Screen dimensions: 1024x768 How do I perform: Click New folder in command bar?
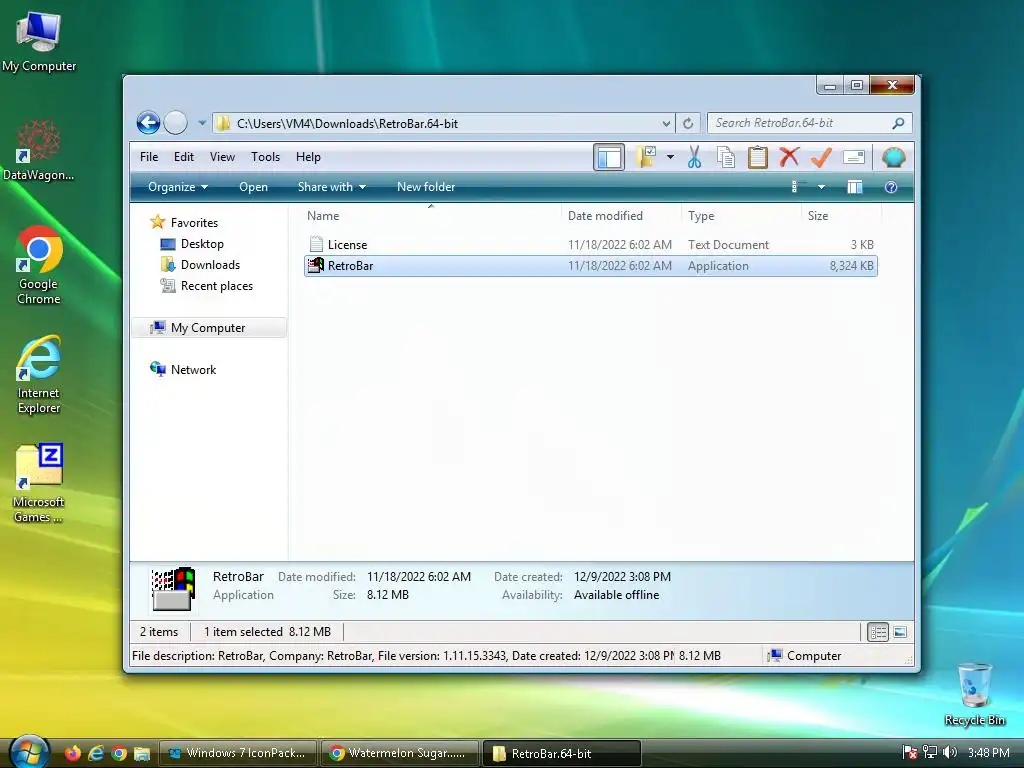[426, 187]
